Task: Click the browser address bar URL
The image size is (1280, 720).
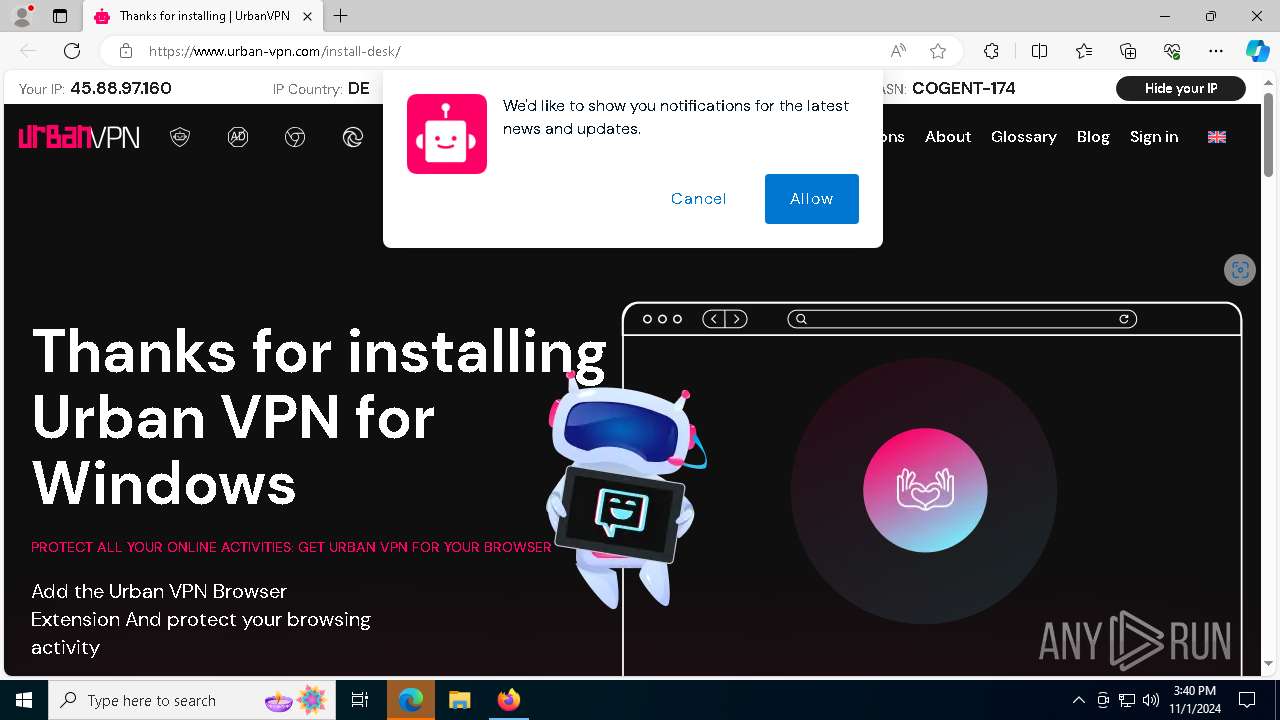Action: click(275, 51)
